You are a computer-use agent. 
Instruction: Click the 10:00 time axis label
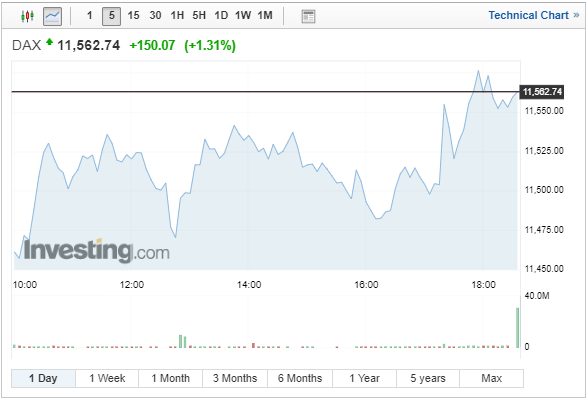pos(25,285)
